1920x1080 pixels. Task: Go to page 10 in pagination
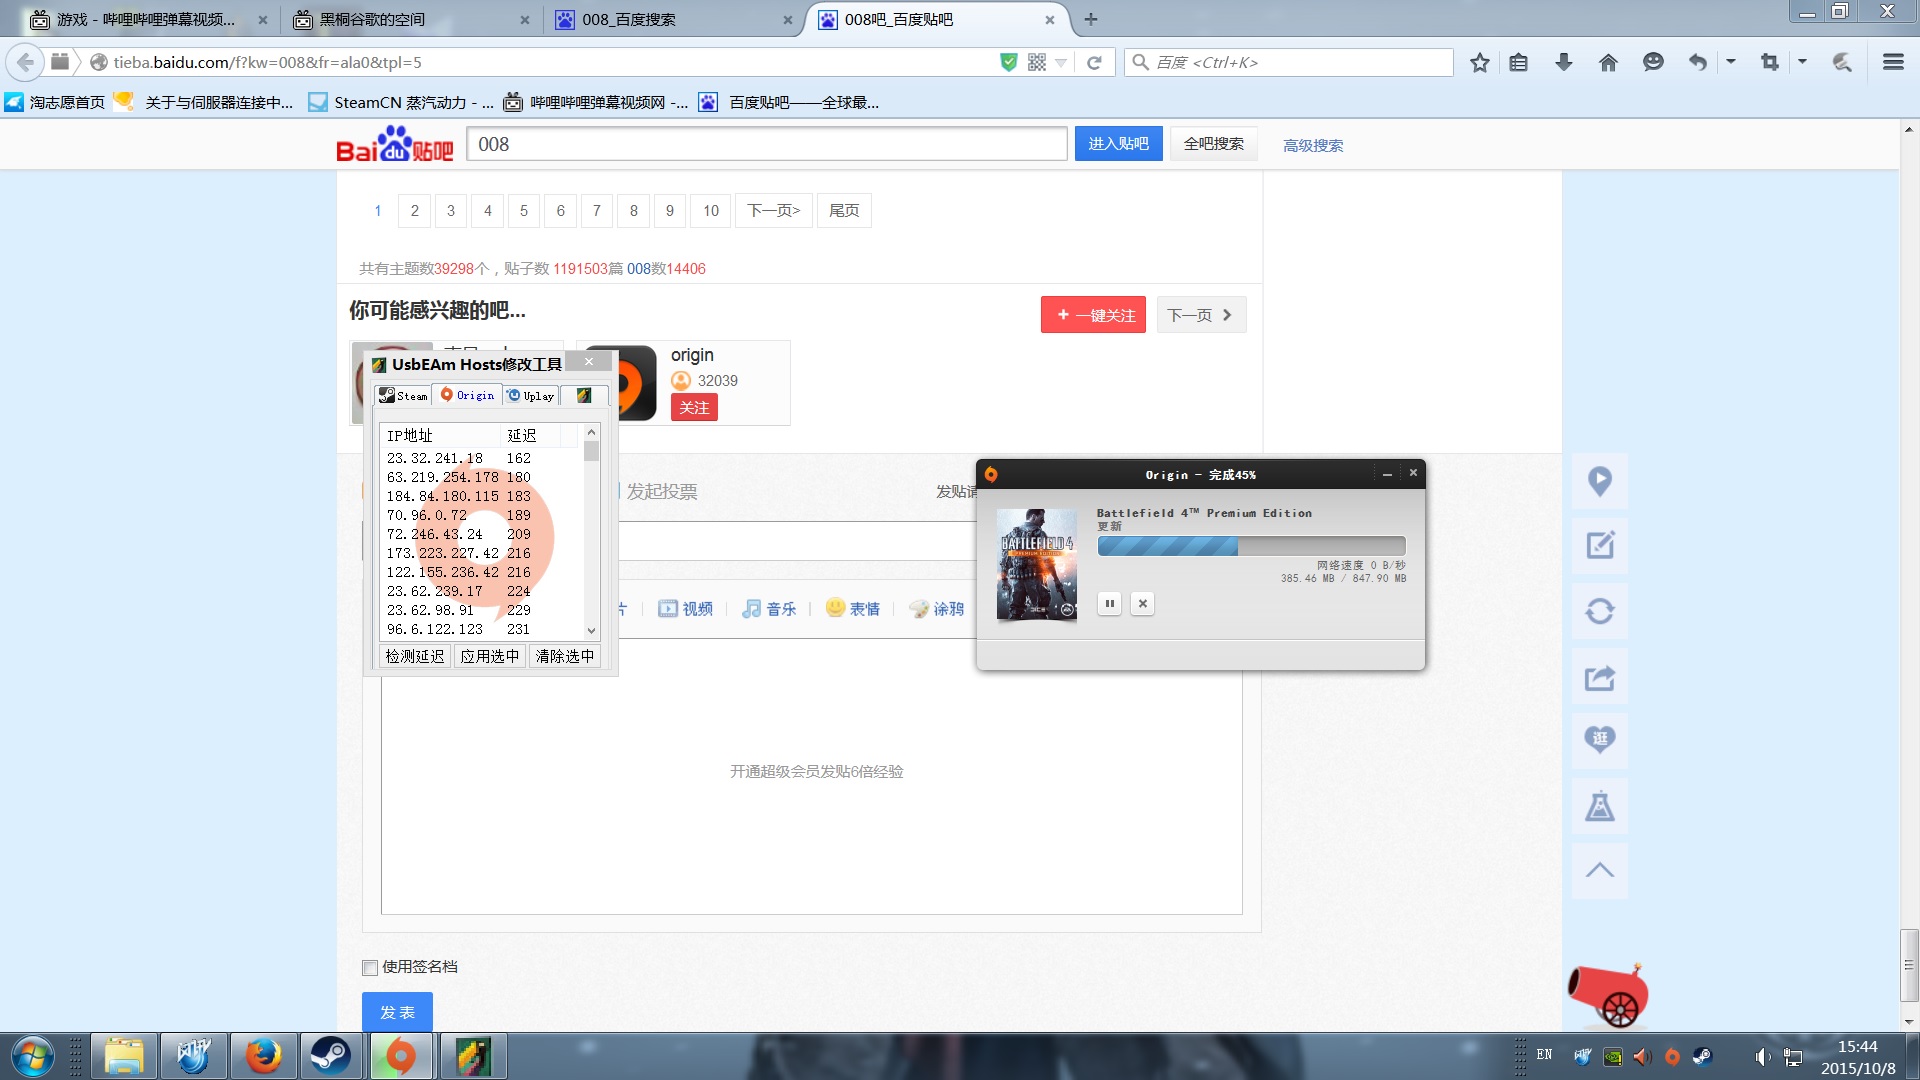[x=710, y=210]
